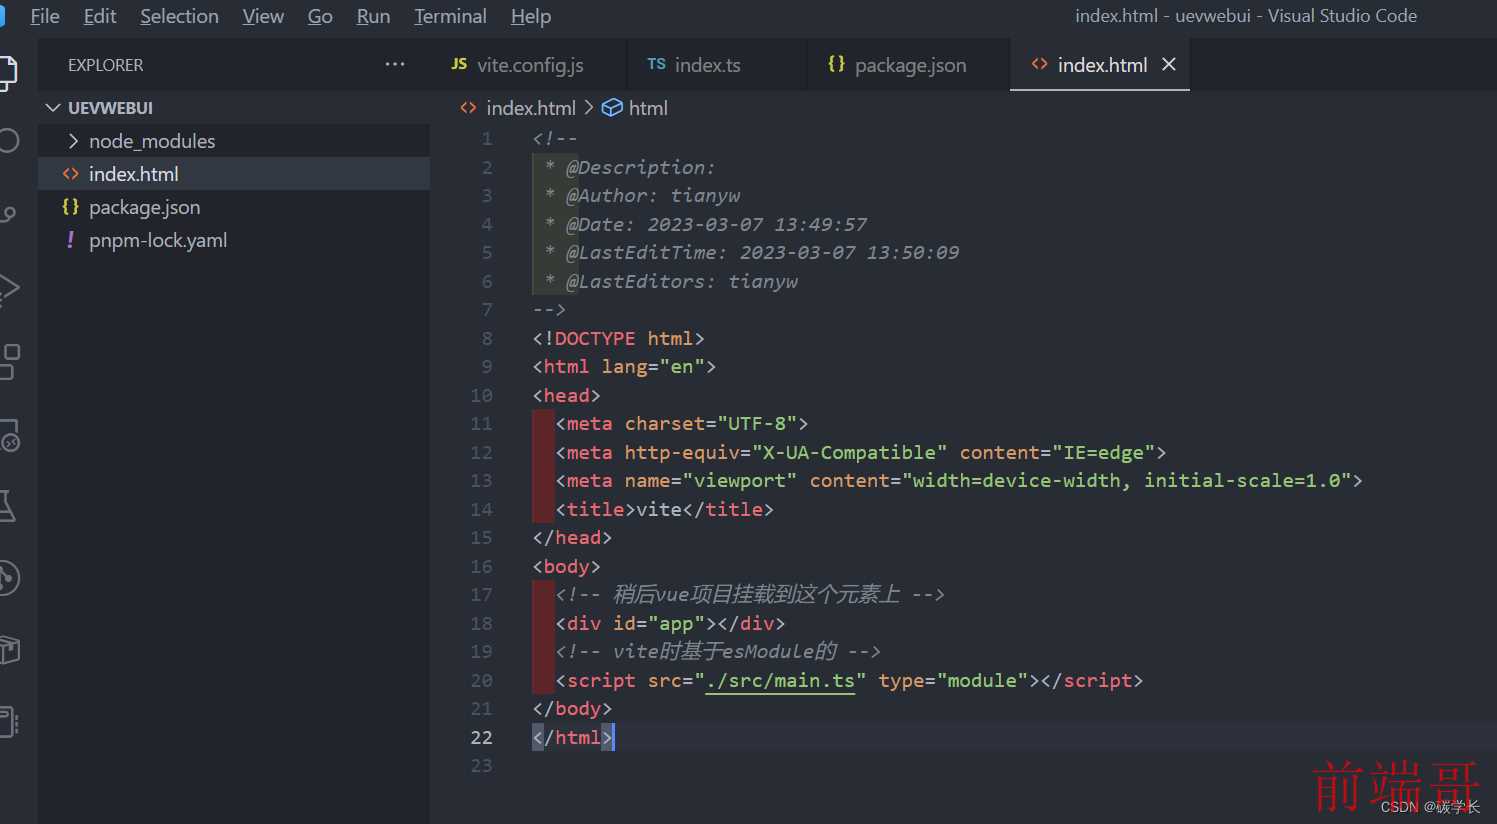Open the package box activity icon
Image resolution: width=1497 pixels, height=824 pixels.
(x=9, y=650)
